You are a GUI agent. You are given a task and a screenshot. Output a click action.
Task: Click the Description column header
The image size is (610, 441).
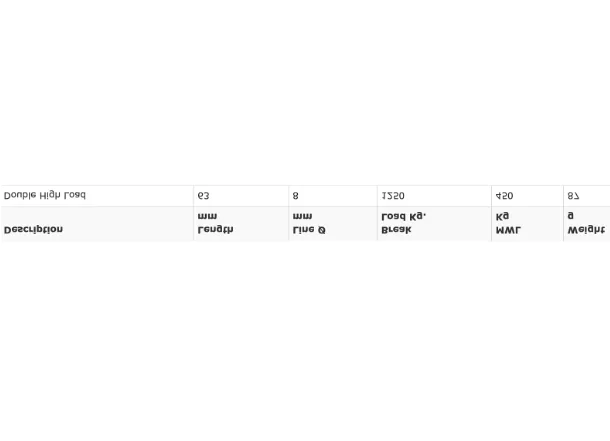point(33,230)
